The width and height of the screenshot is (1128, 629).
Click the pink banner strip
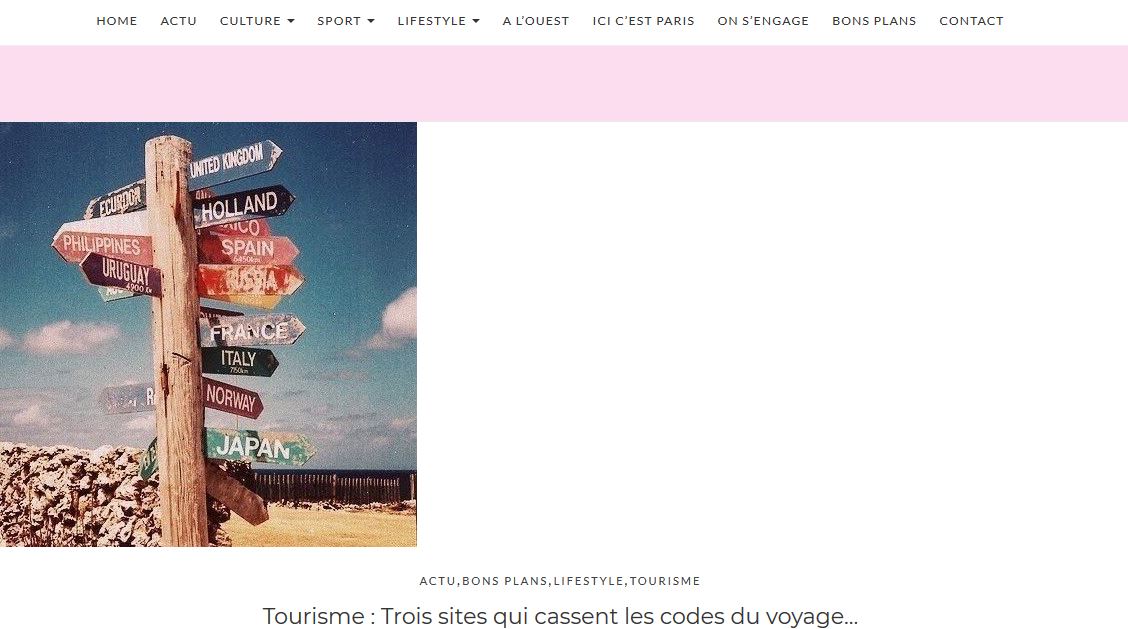pos(564,83)
